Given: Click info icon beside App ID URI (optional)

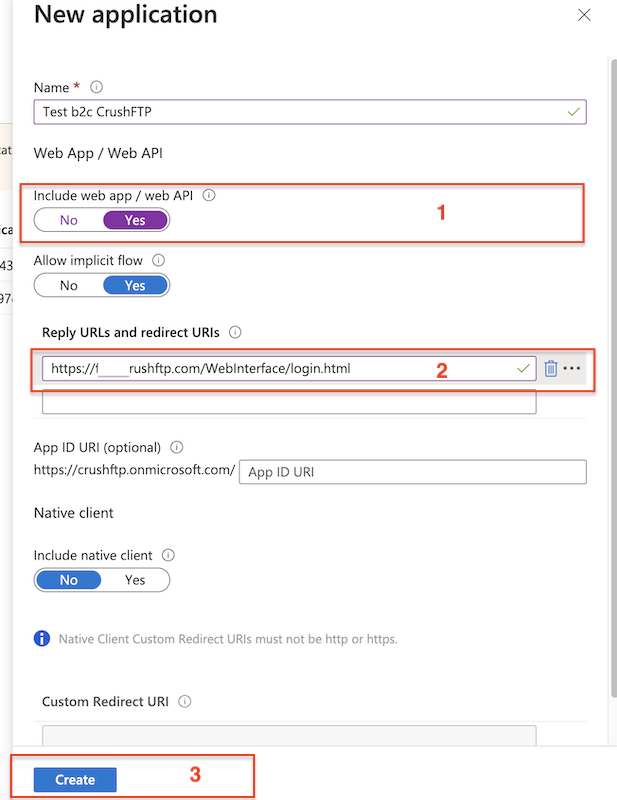Looking at the screenshot, I should 177,447.
